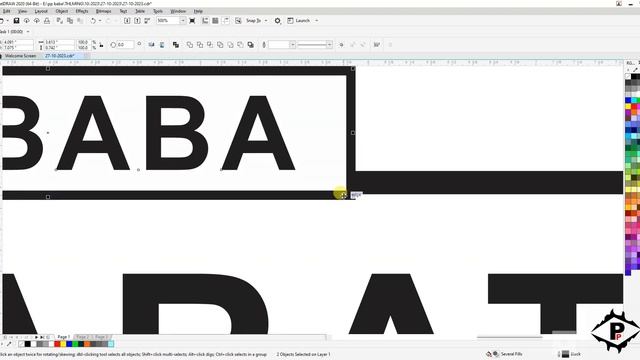Click the zoom level field showing 500%

pyautogui.click(x=168, y=20)
